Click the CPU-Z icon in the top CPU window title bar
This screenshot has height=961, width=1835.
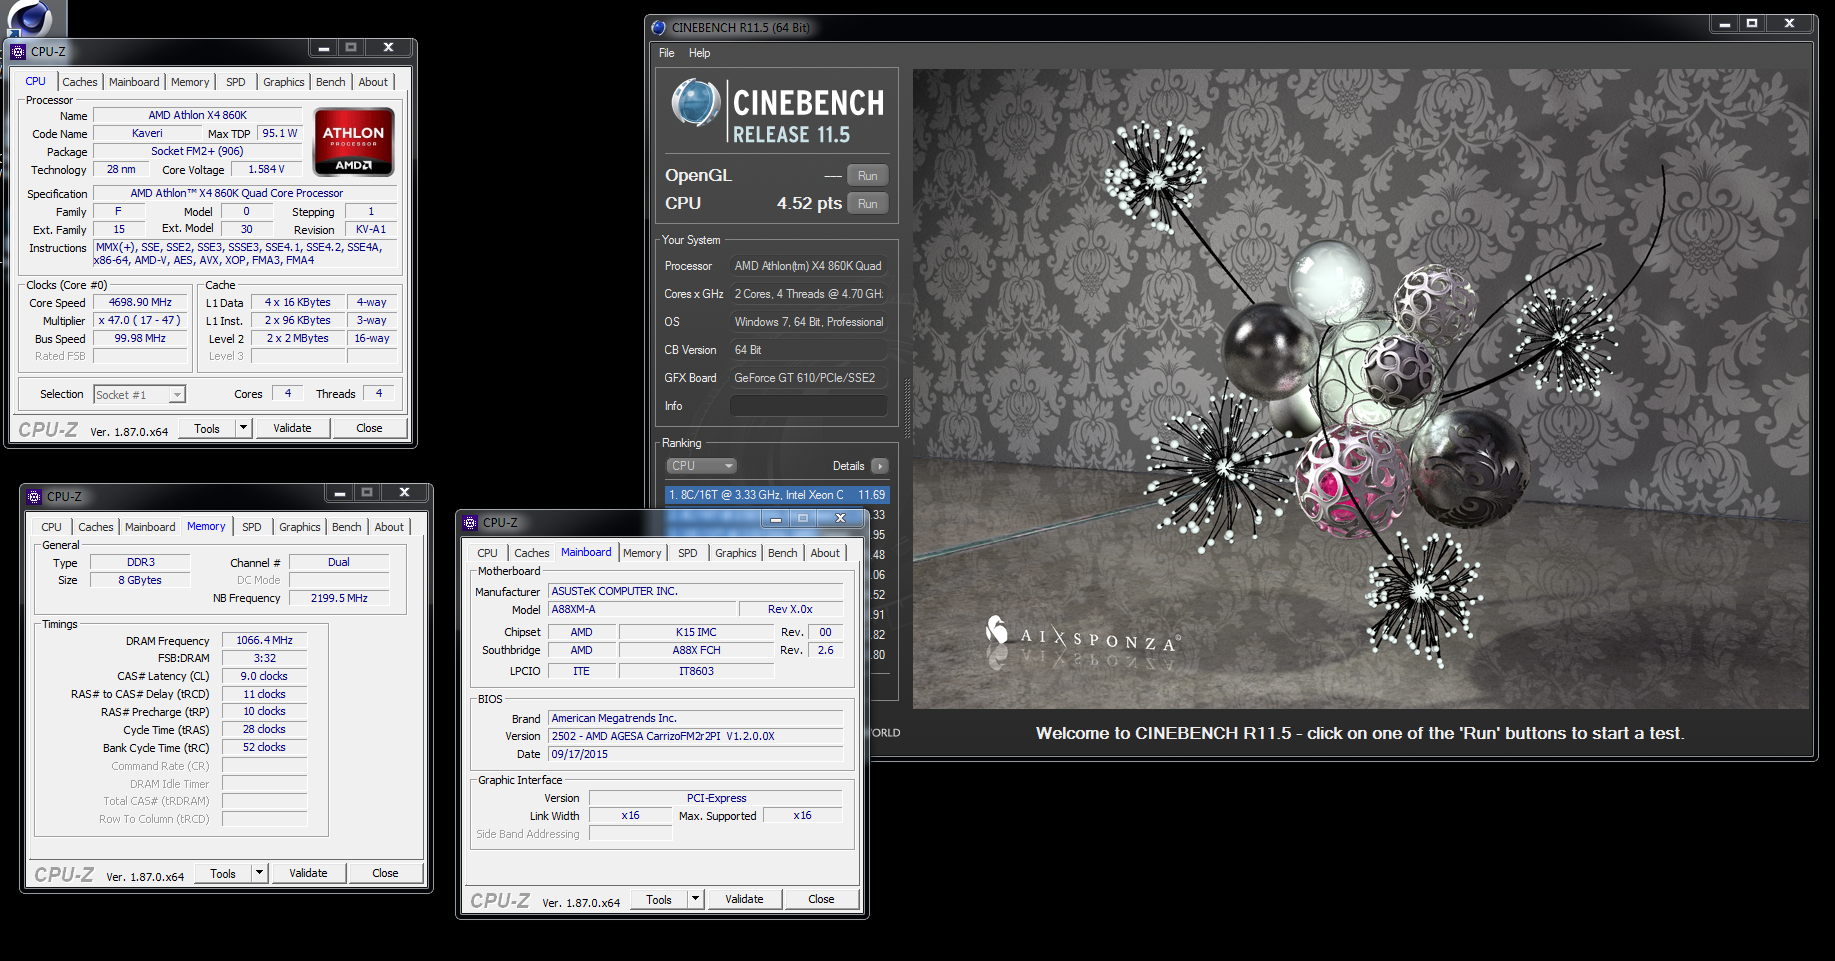click(x=18, y=52)
